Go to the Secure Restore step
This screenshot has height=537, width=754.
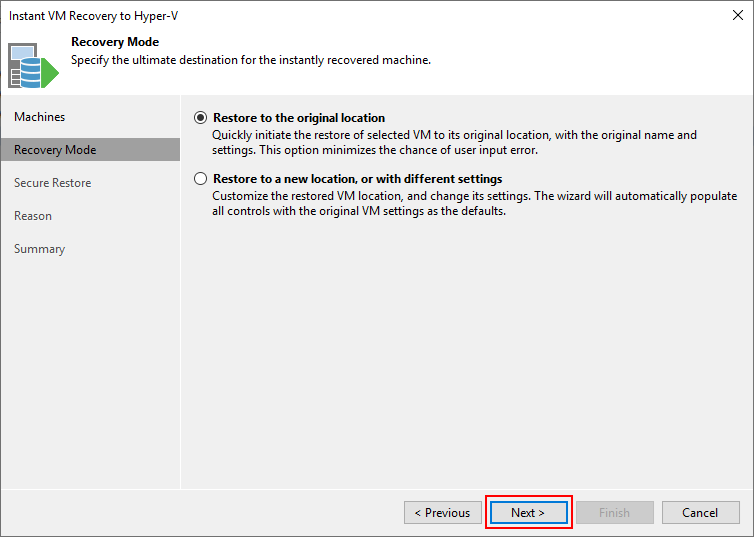[x=52, y=183]
